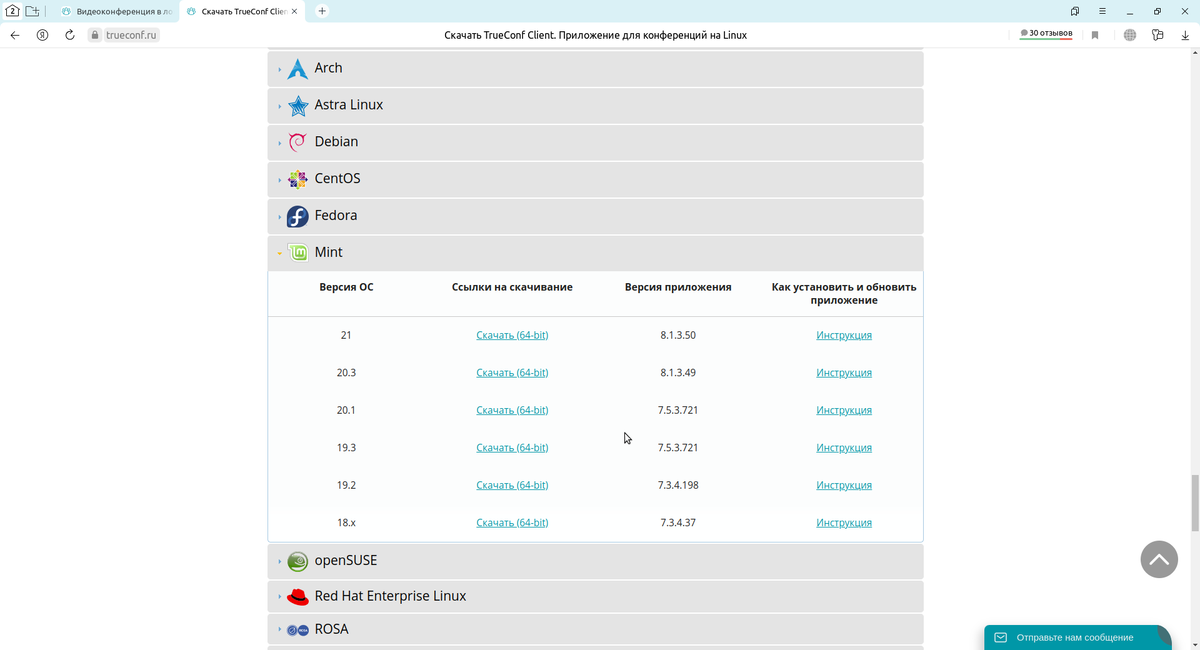Screen dimensions: 1200x650
Task: Click the lock icon in address bar
Action: [95, 35]
